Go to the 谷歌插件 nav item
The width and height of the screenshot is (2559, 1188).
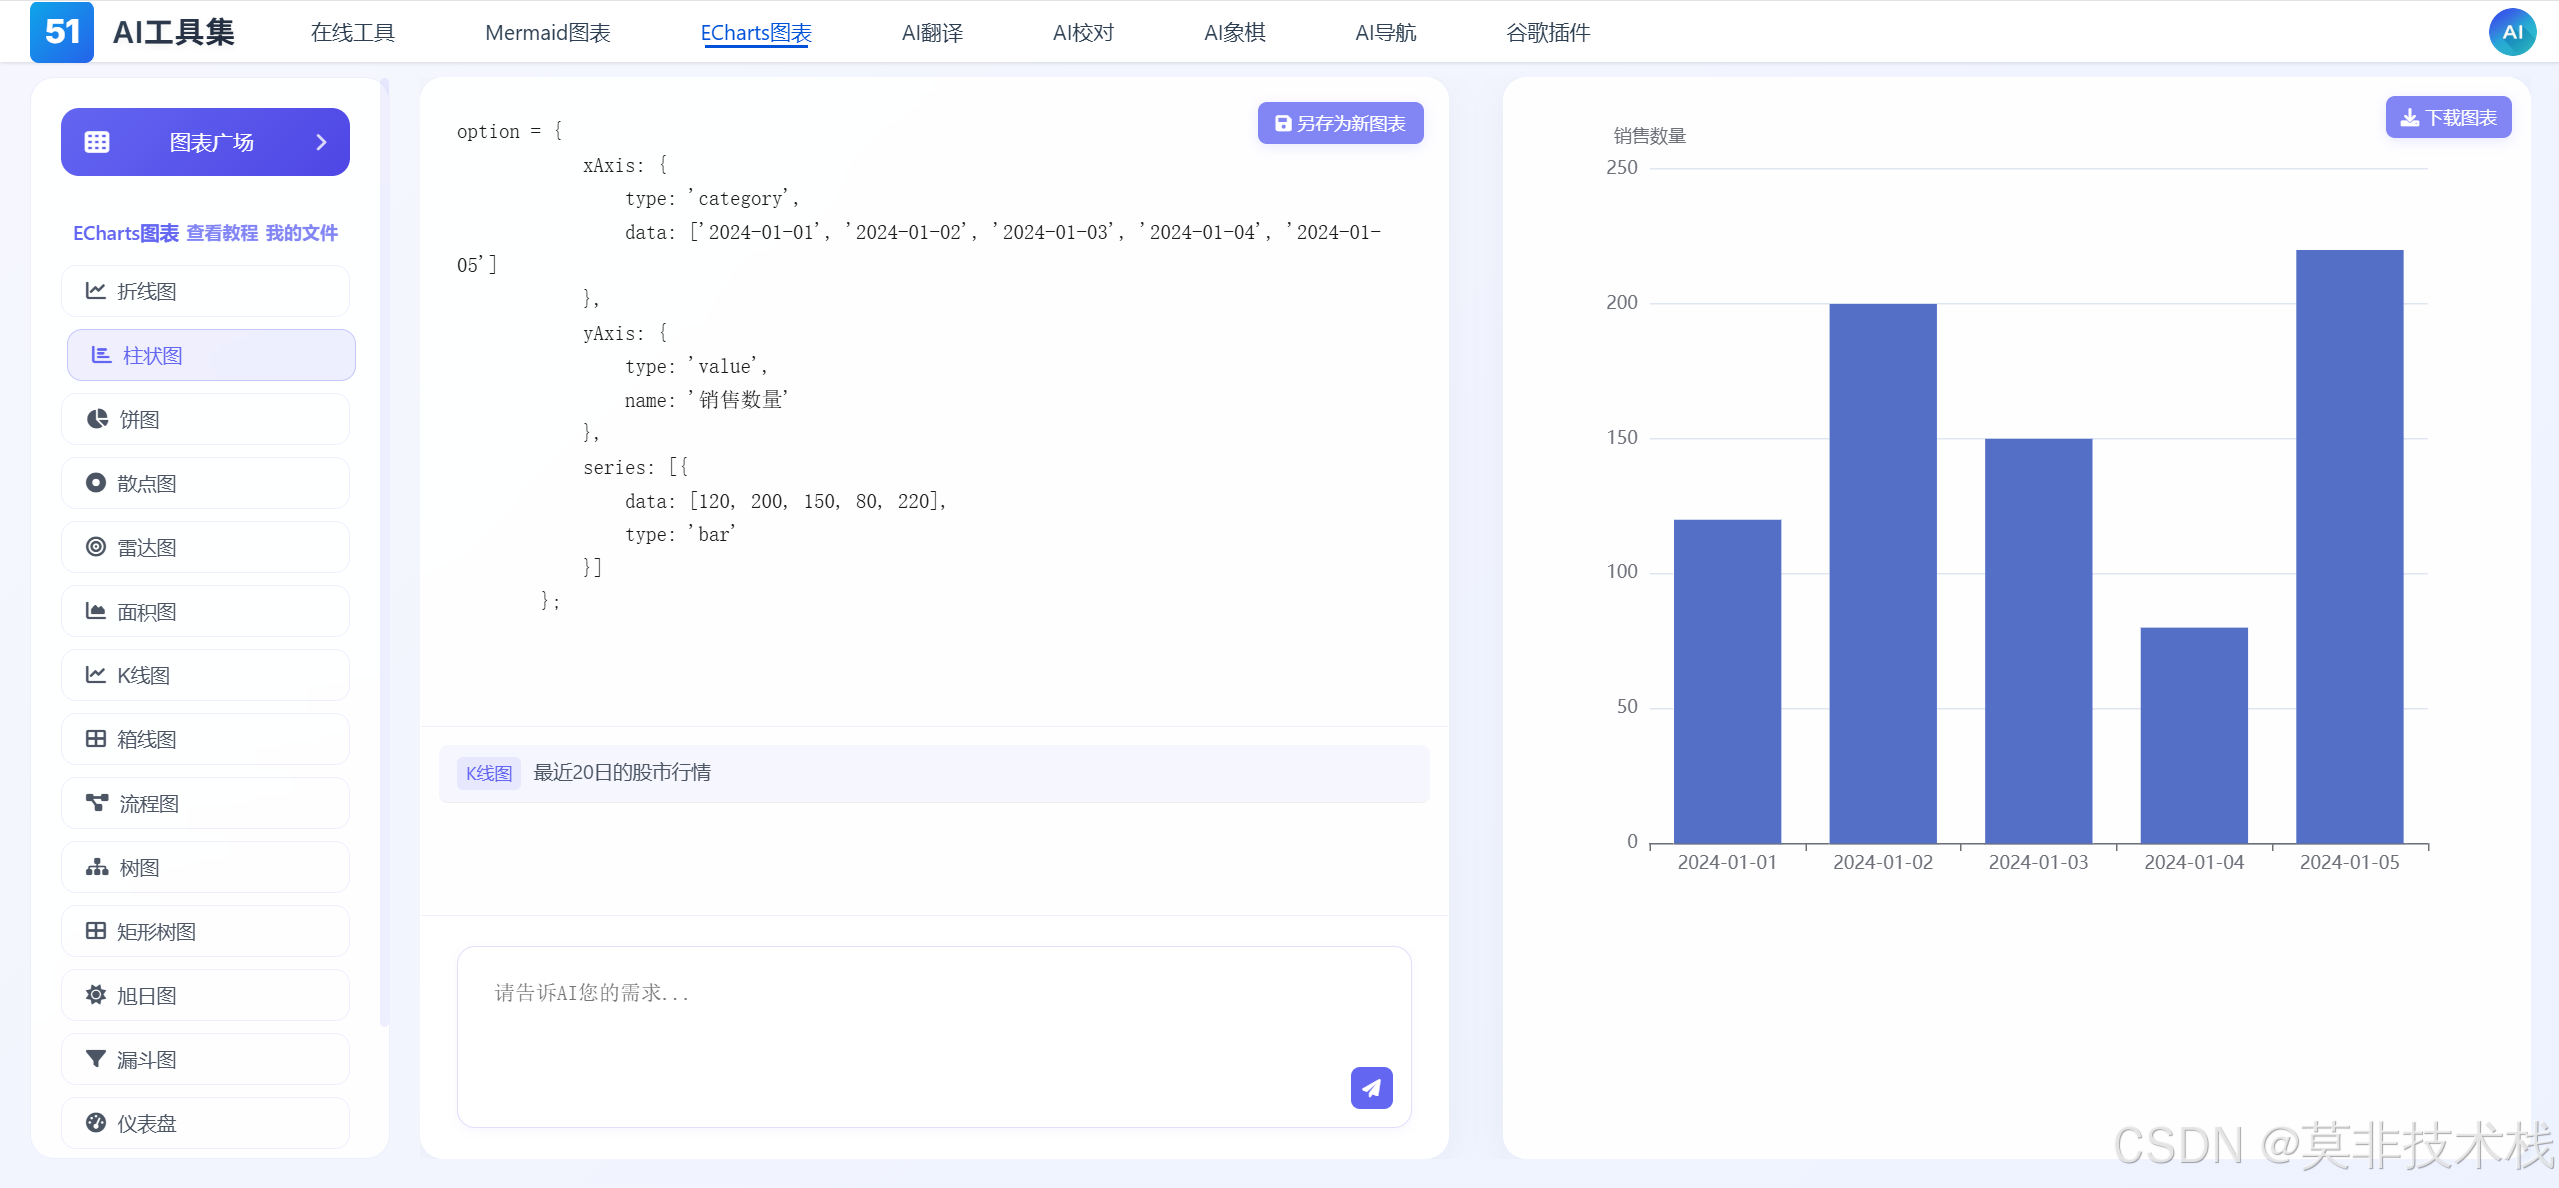[x=1547, y=33]
